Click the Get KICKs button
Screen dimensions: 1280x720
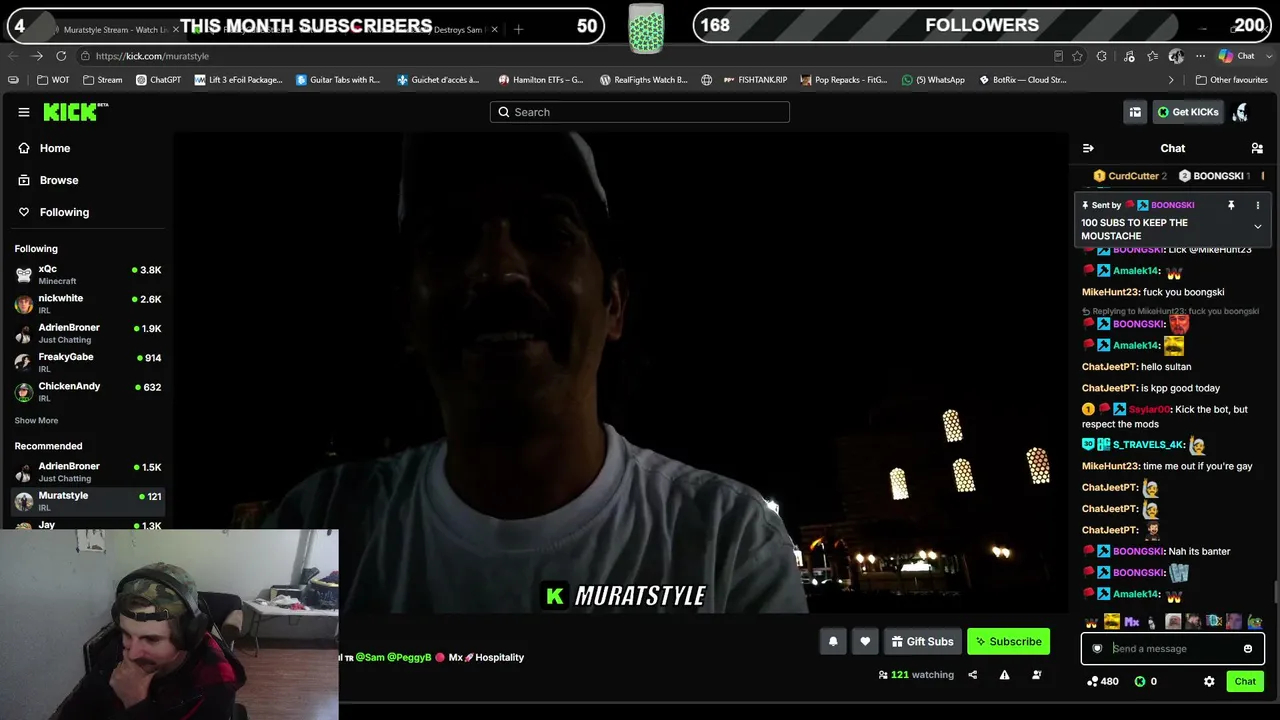[1188, 112]
